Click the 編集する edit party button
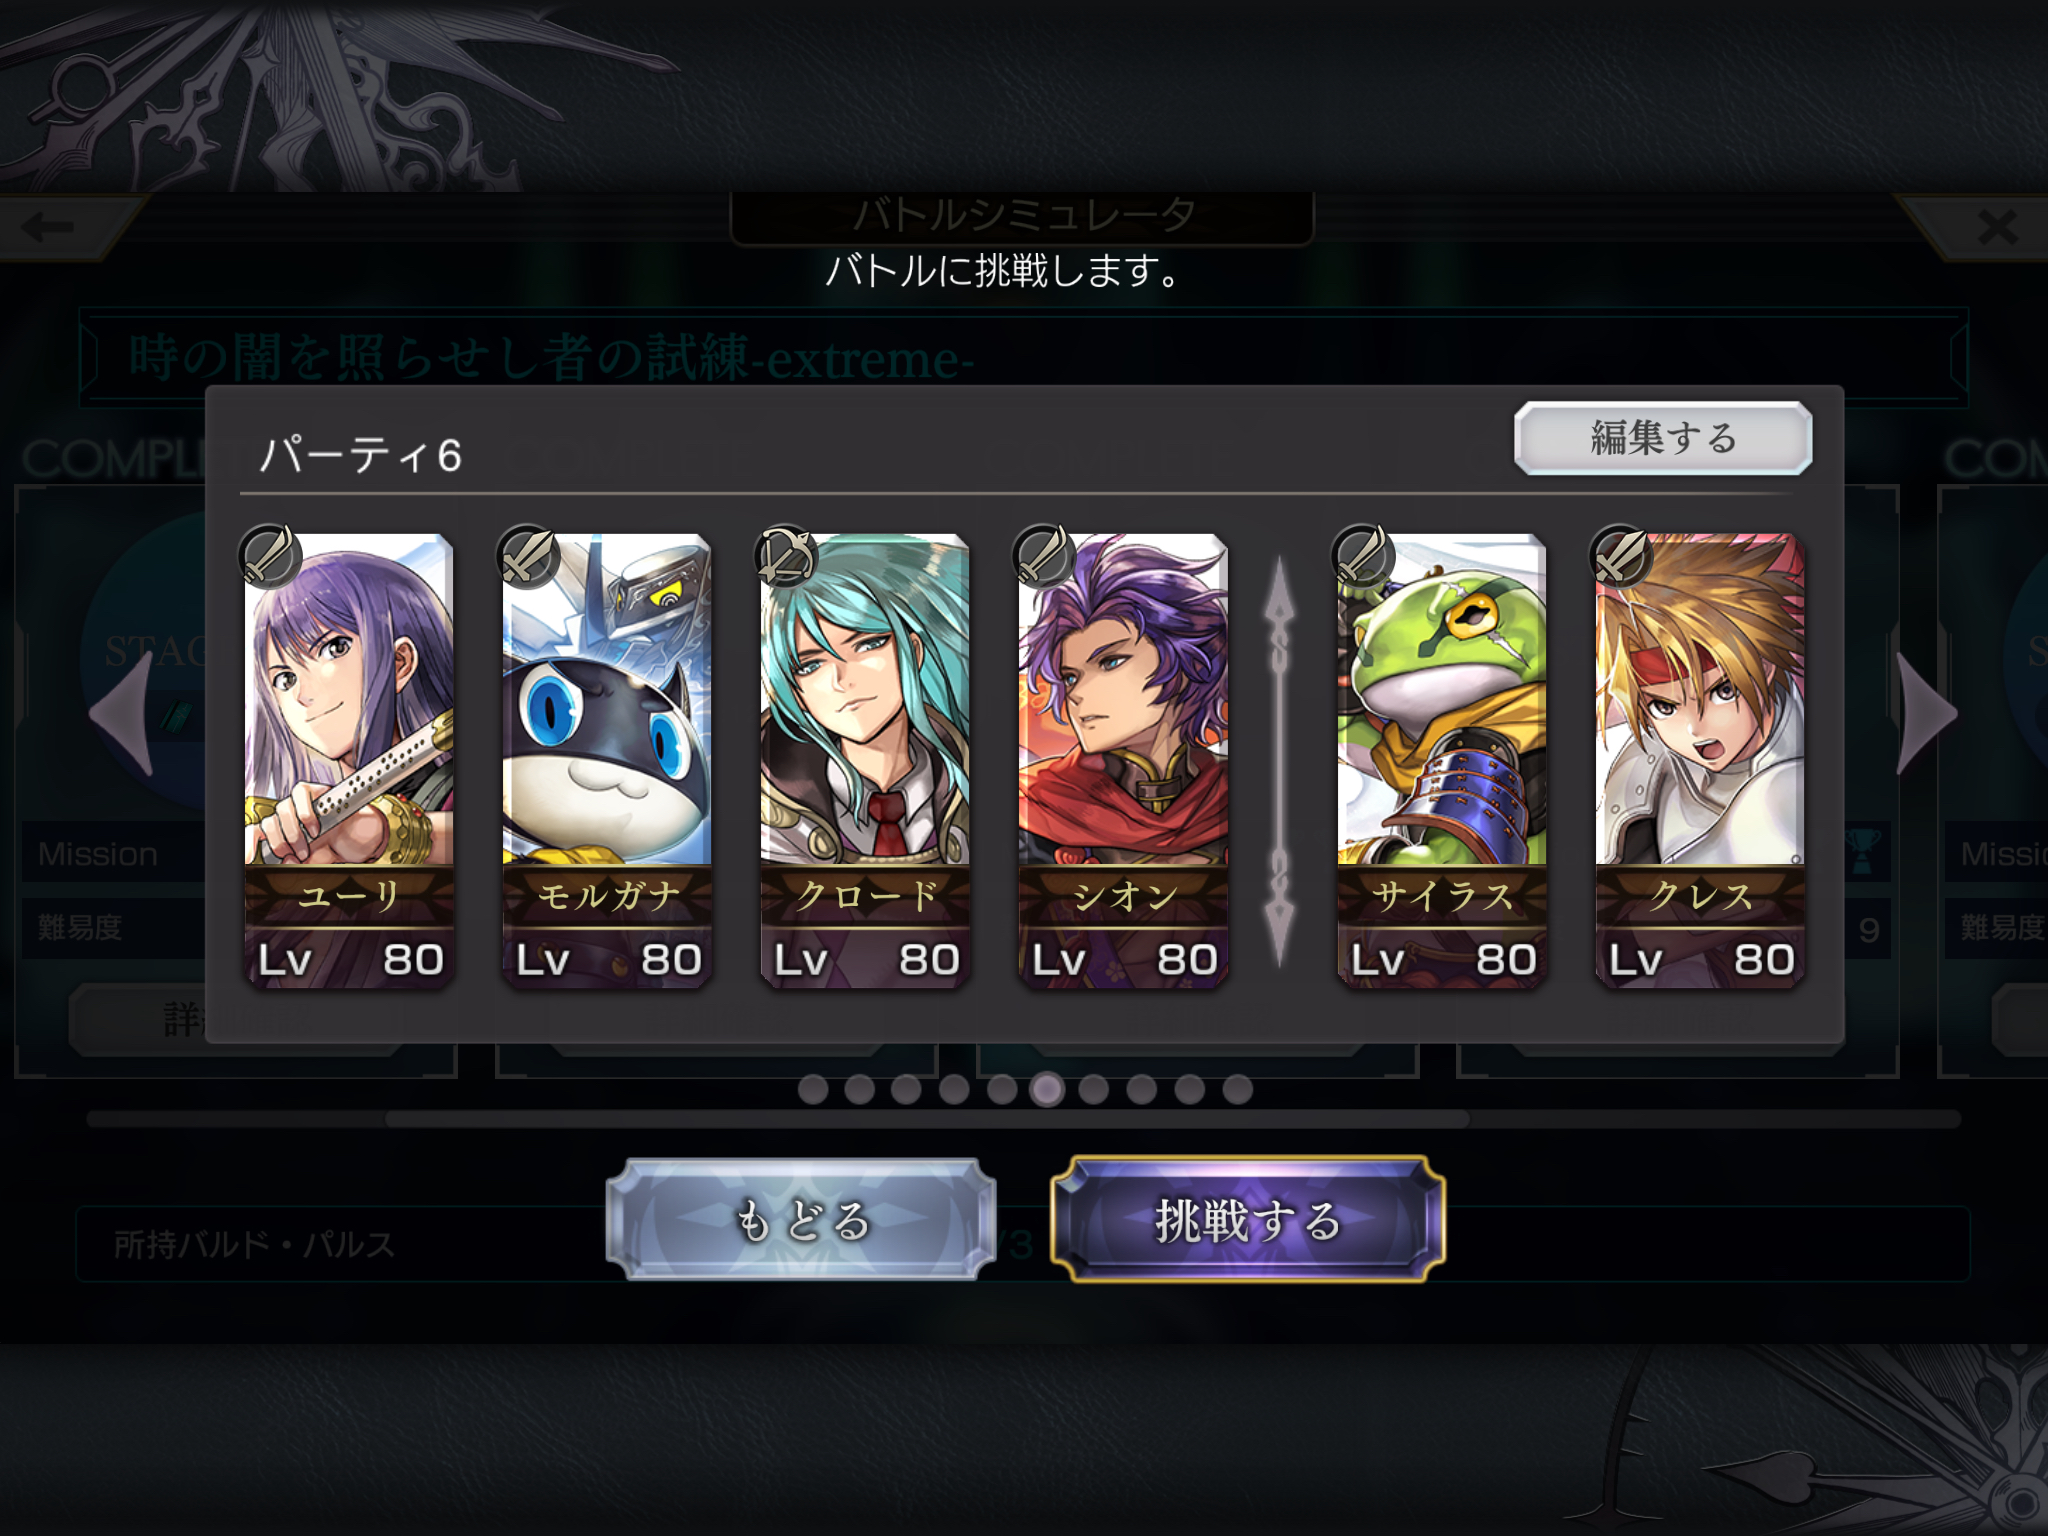This screenshot has width=2048, height=1536. tap(1663, 438)
